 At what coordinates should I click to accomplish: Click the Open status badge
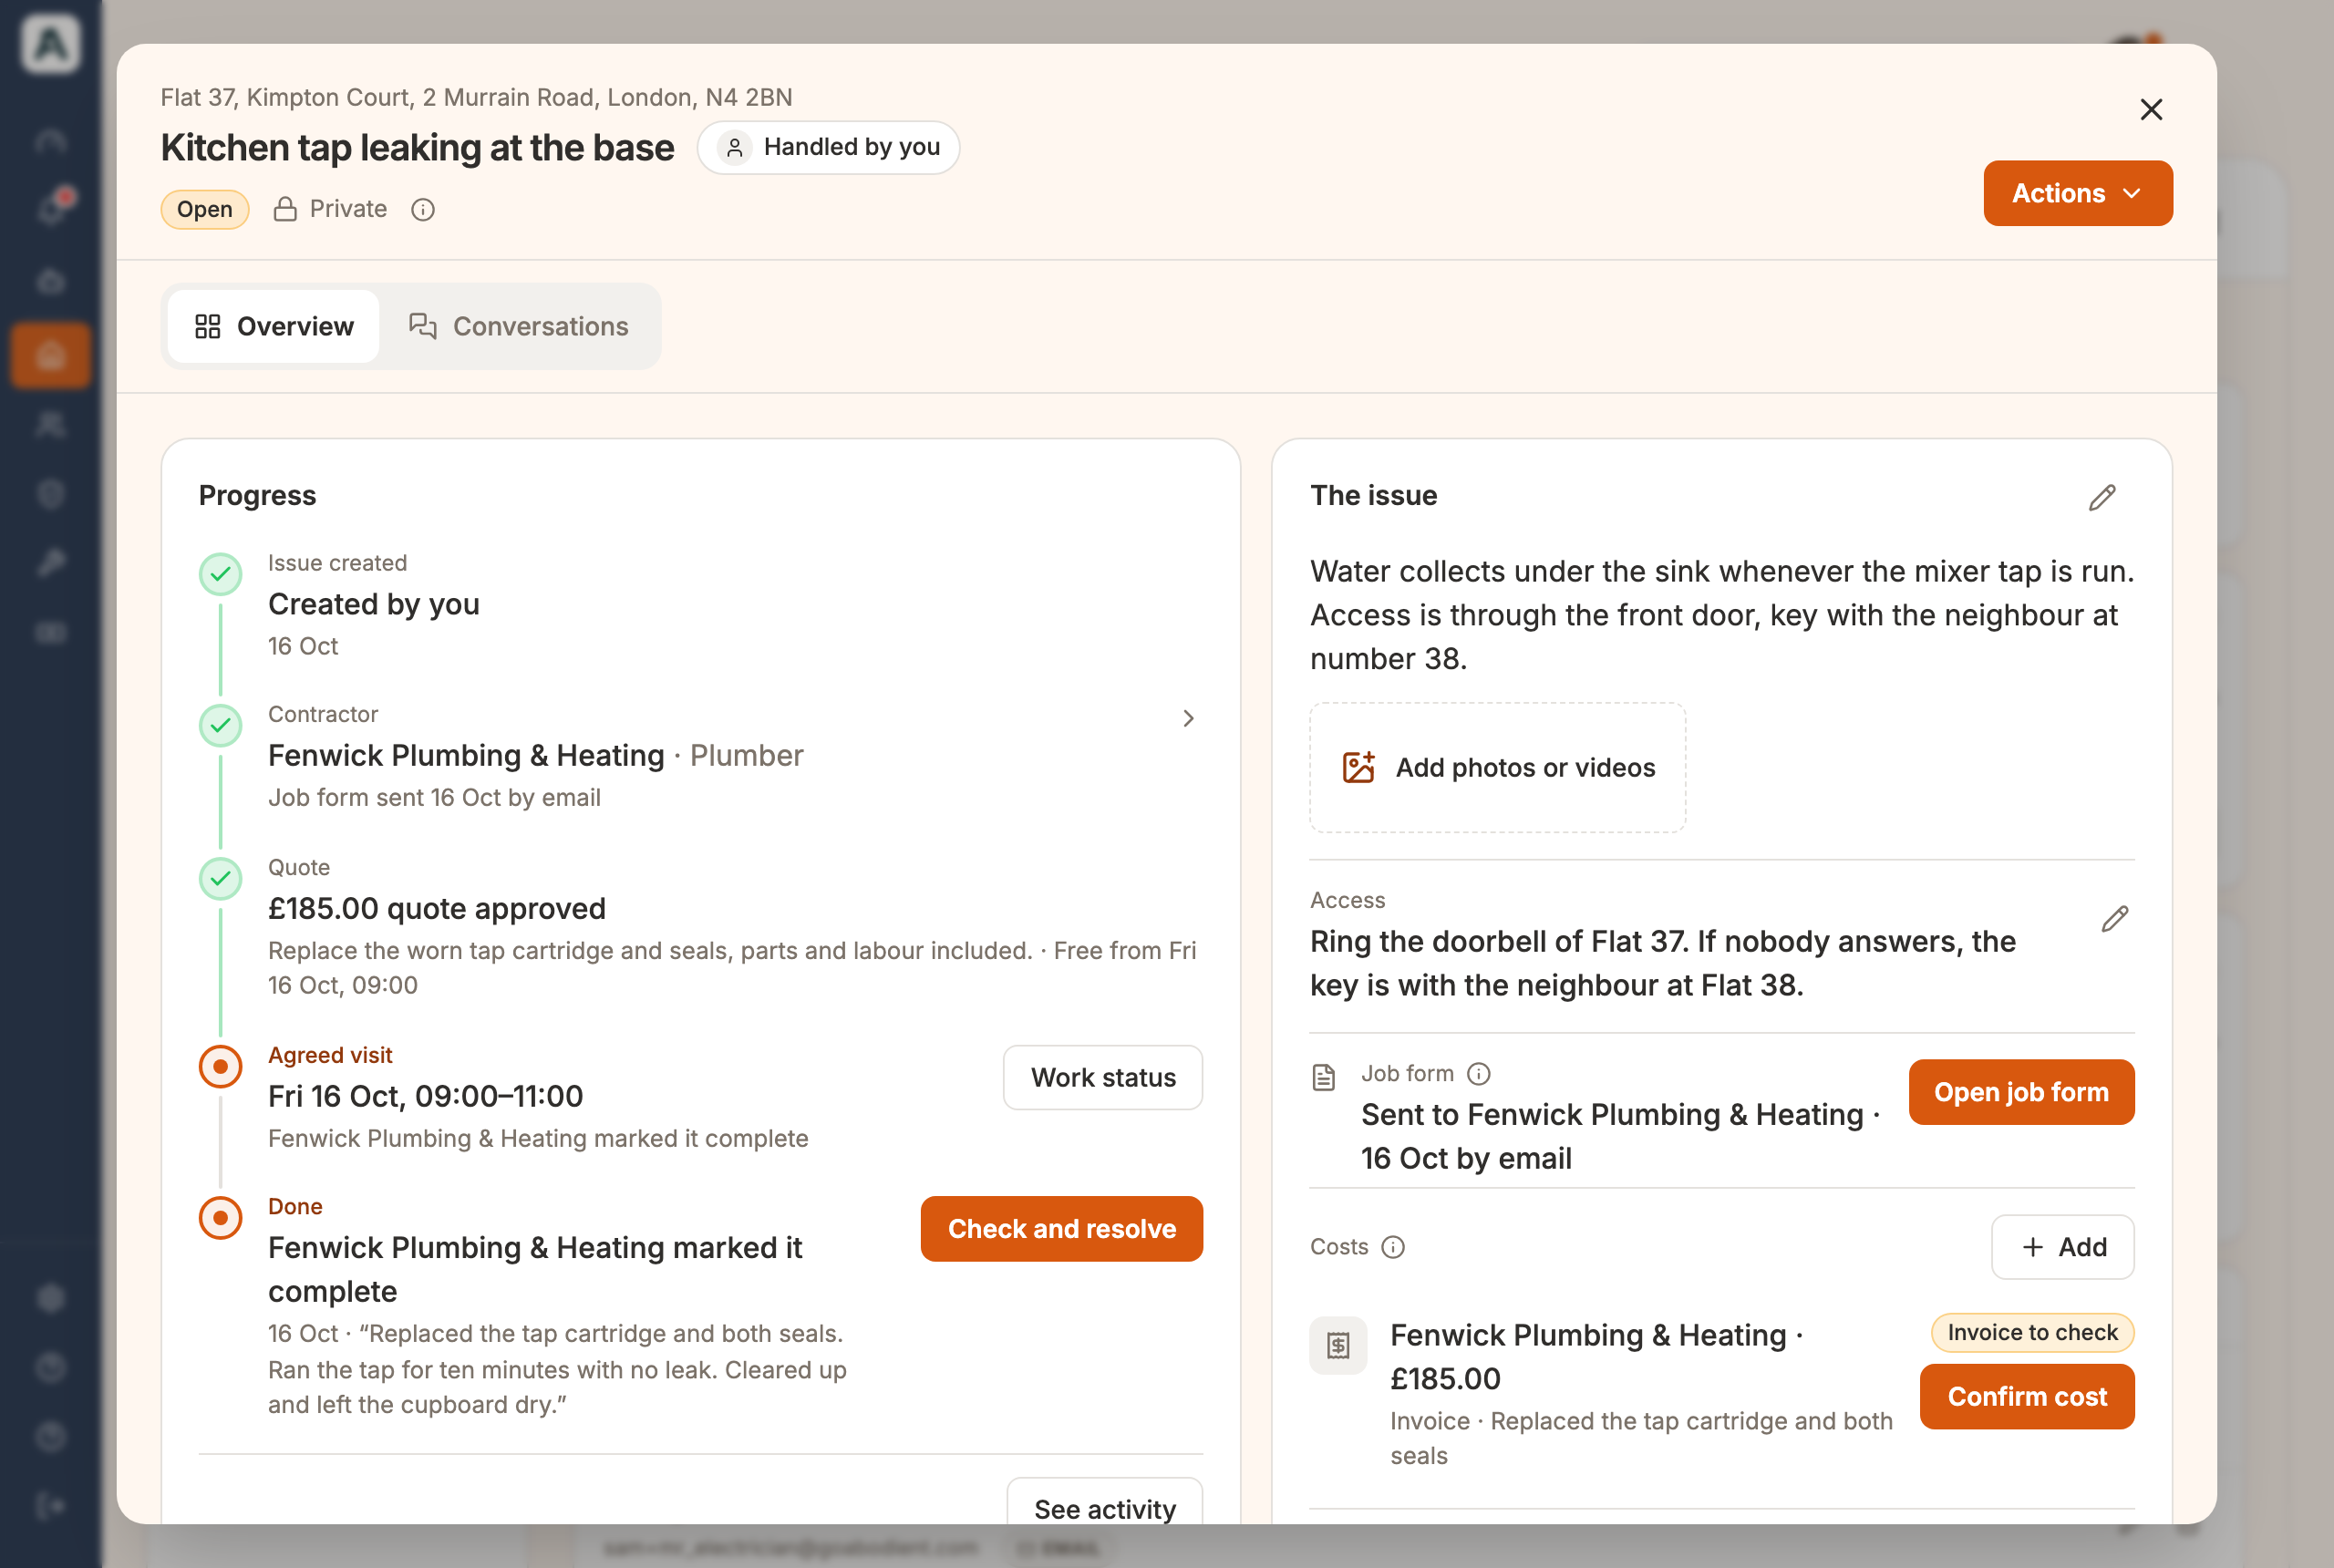(x=205, y=209)
